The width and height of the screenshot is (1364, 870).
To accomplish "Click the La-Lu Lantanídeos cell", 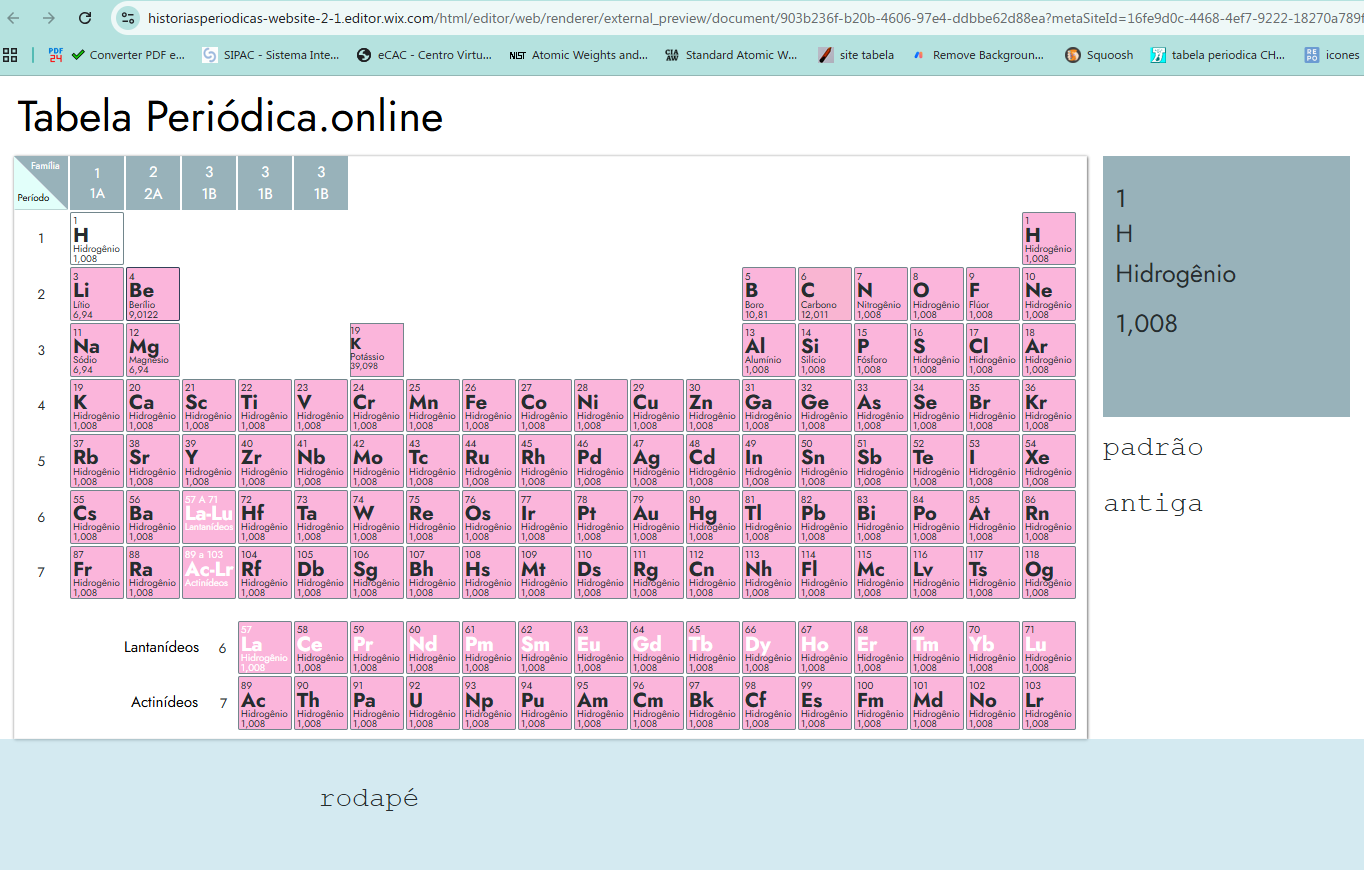I will tap(209, 517).
